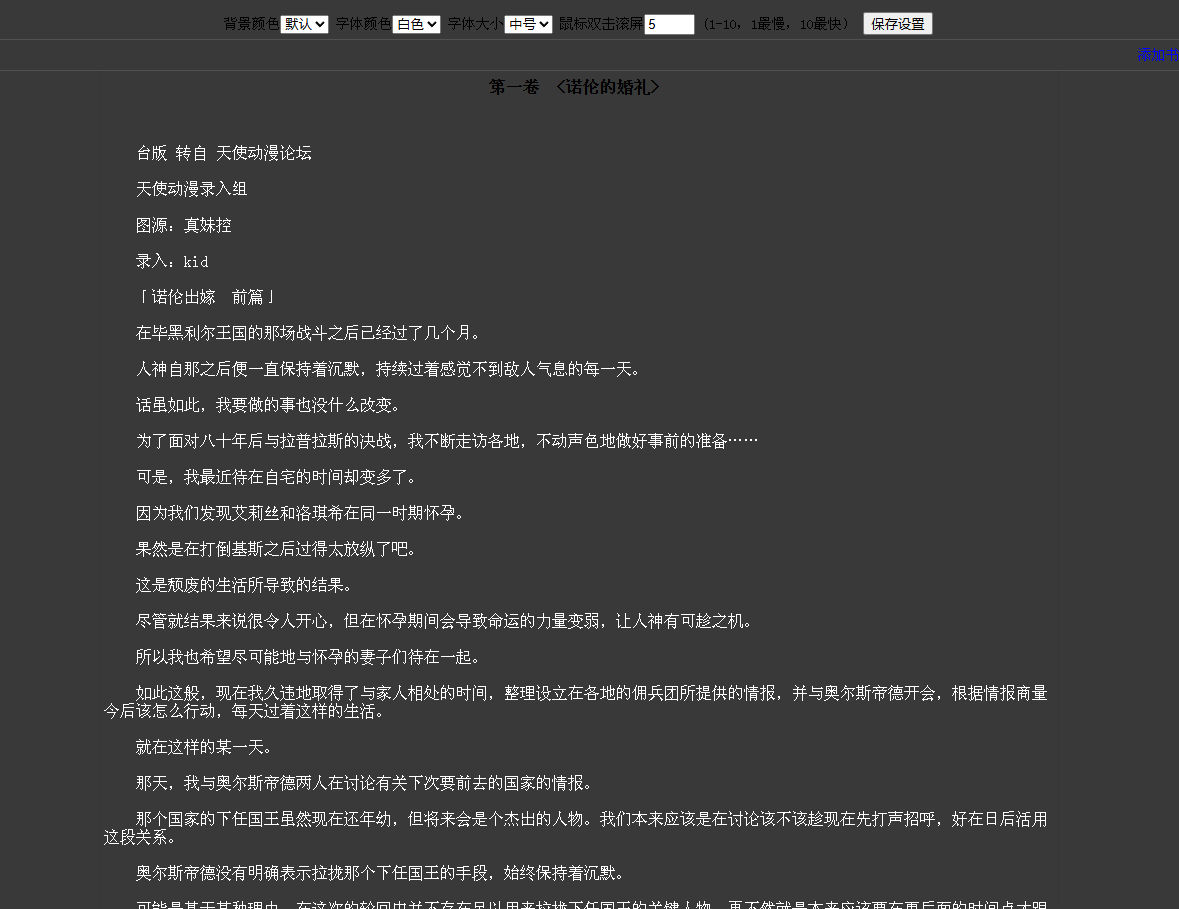Click the paragraph beginning 在毕黑利尔王国
1179x909 pixels.
click(310, 333)
